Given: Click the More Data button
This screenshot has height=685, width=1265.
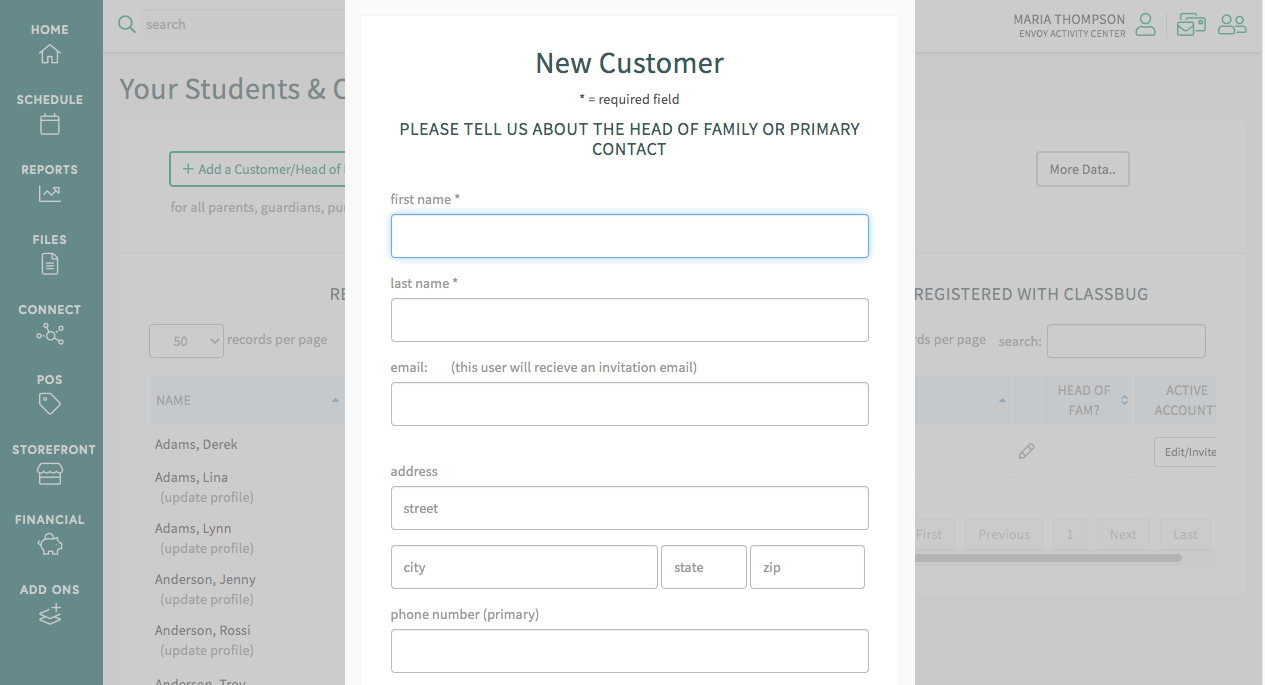Looking at the screenshot, I should click(1082, 169).
